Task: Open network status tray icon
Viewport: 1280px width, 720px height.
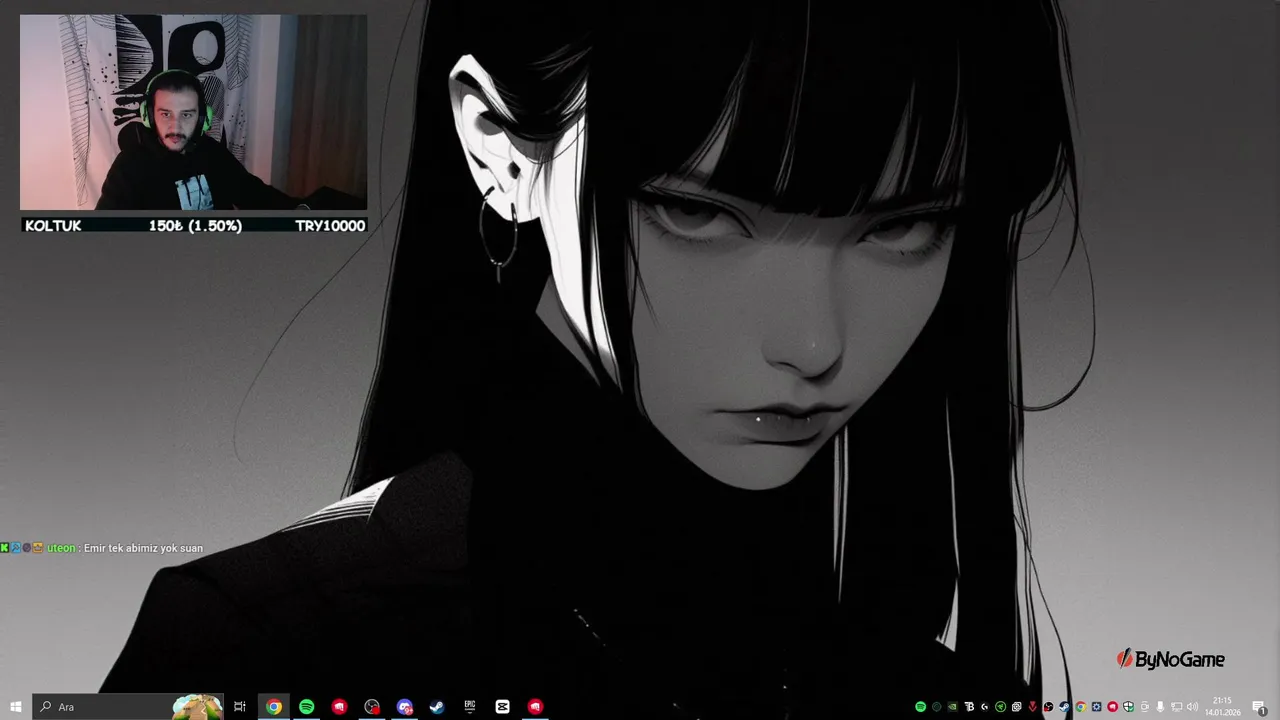Action: [1176, 707]
